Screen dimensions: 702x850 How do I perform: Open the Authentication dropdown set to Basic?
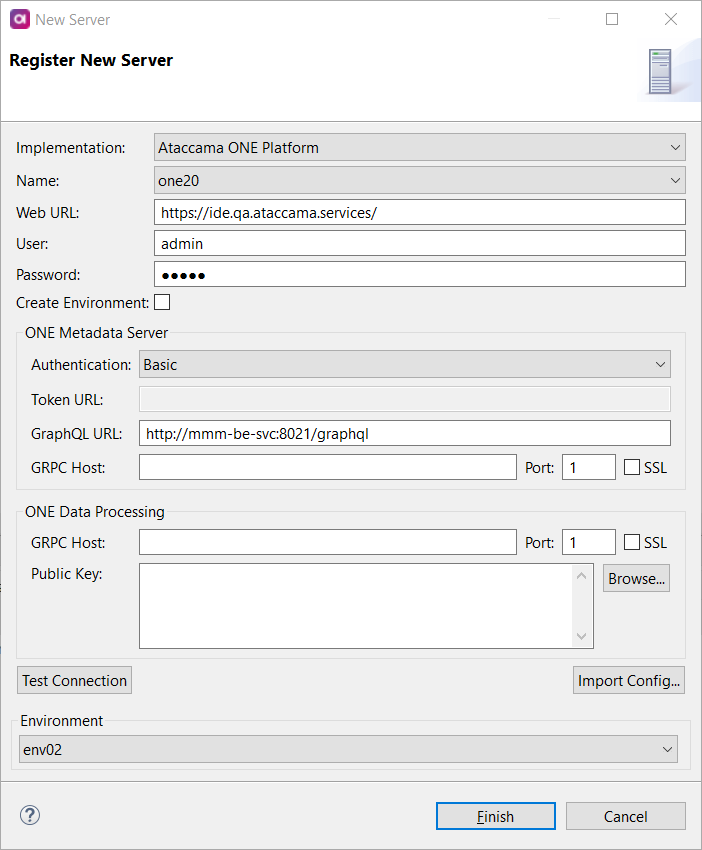point(659,364)
